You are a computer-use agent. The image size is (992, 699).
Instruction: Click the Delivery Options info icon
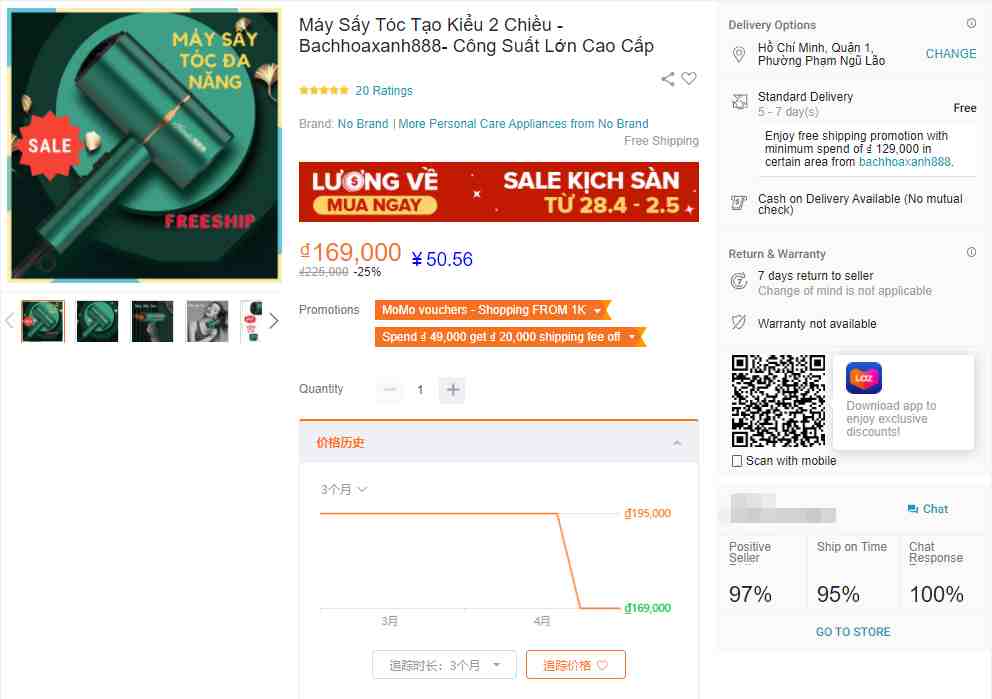pos(970,23)
